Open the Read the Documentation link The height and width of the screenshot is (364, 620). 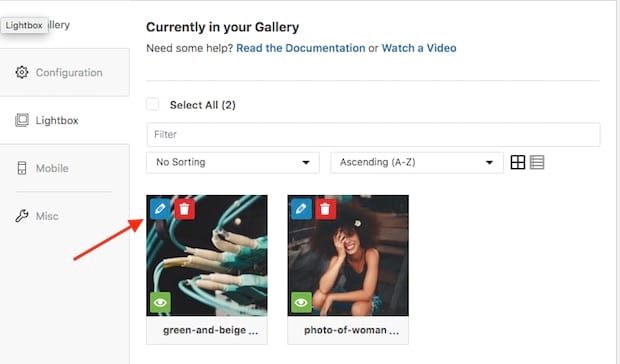301,48
